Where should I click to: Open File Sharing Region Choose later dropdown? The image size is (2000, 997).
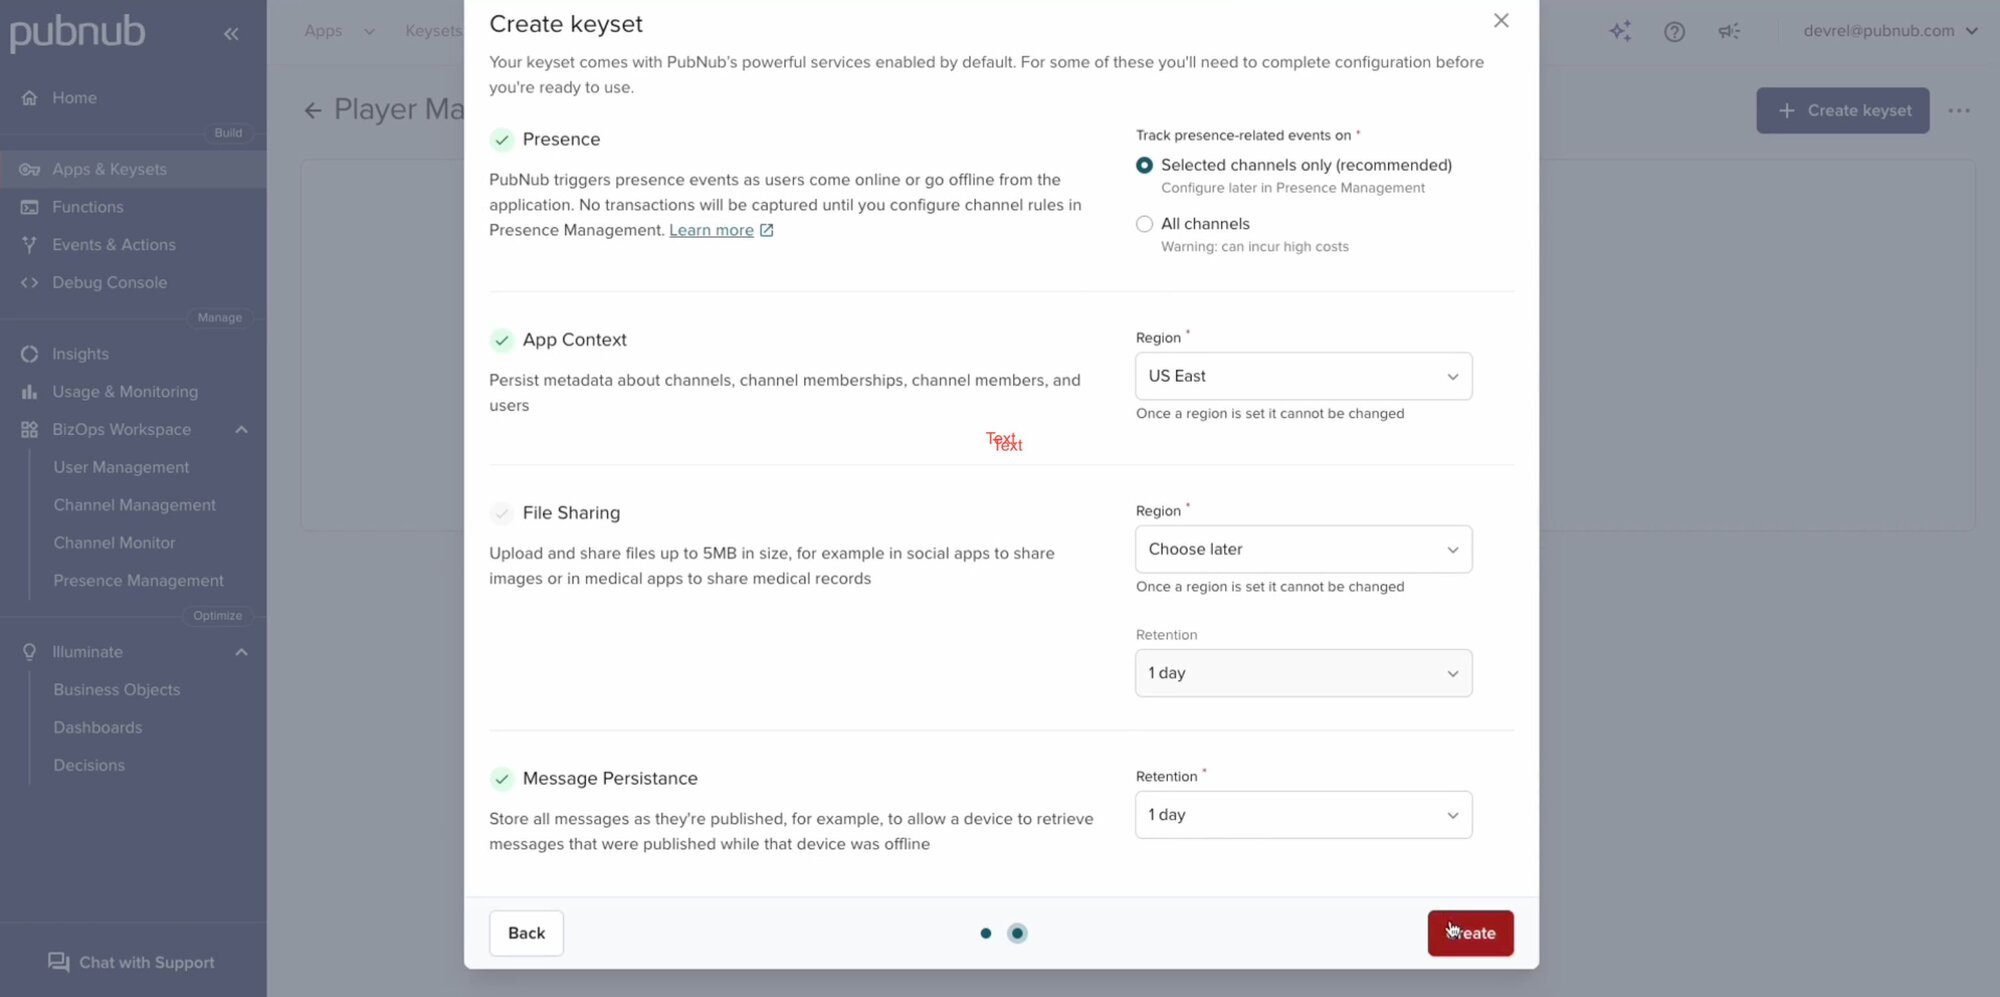click(x=1303, y=549)
